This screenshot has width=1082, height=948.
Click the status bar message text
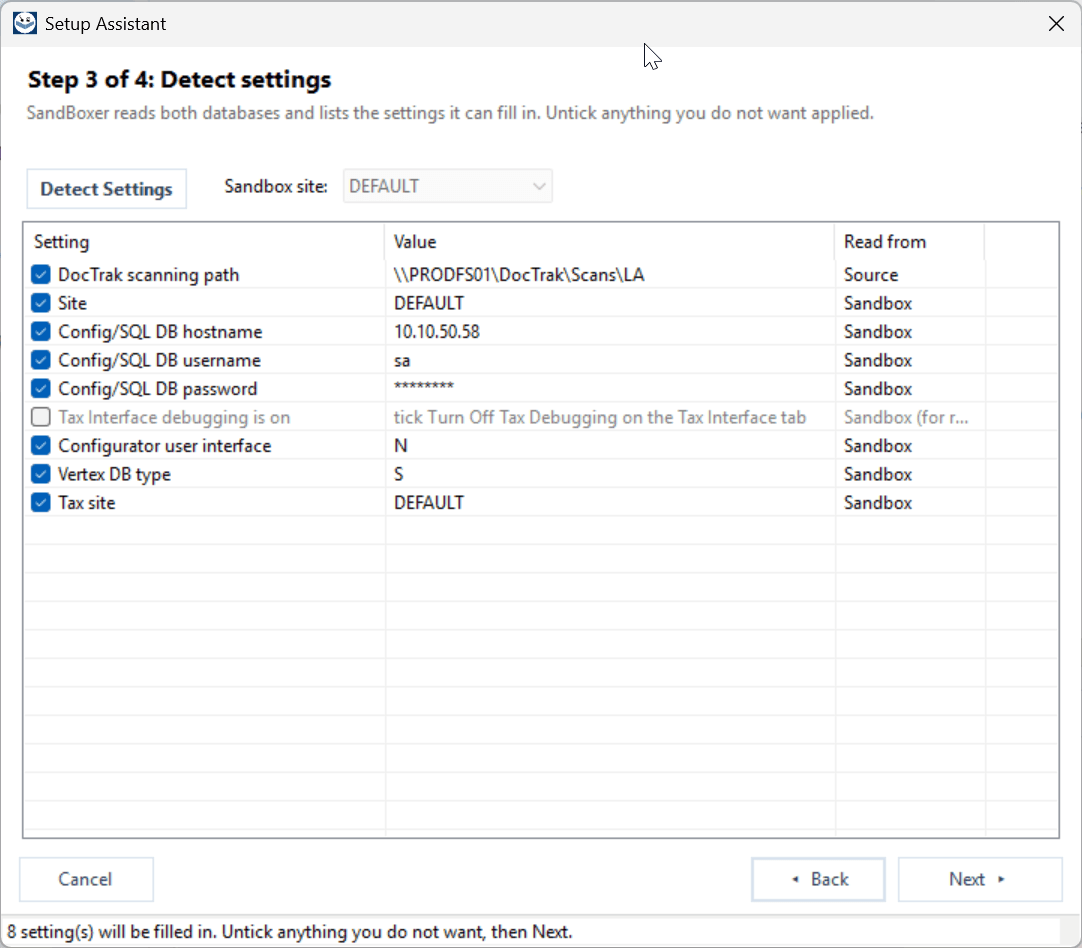pos(290,932)
